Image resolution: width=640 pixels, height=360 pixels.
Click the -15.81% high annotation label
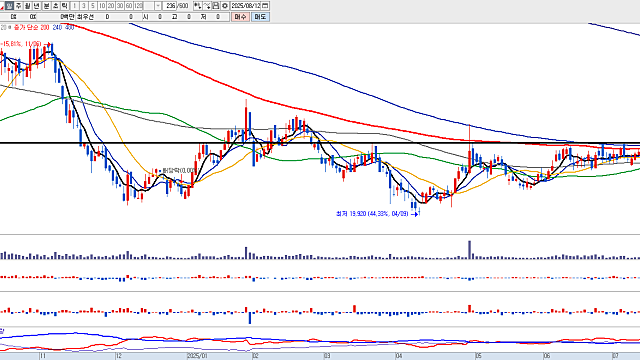click(21, 44)
